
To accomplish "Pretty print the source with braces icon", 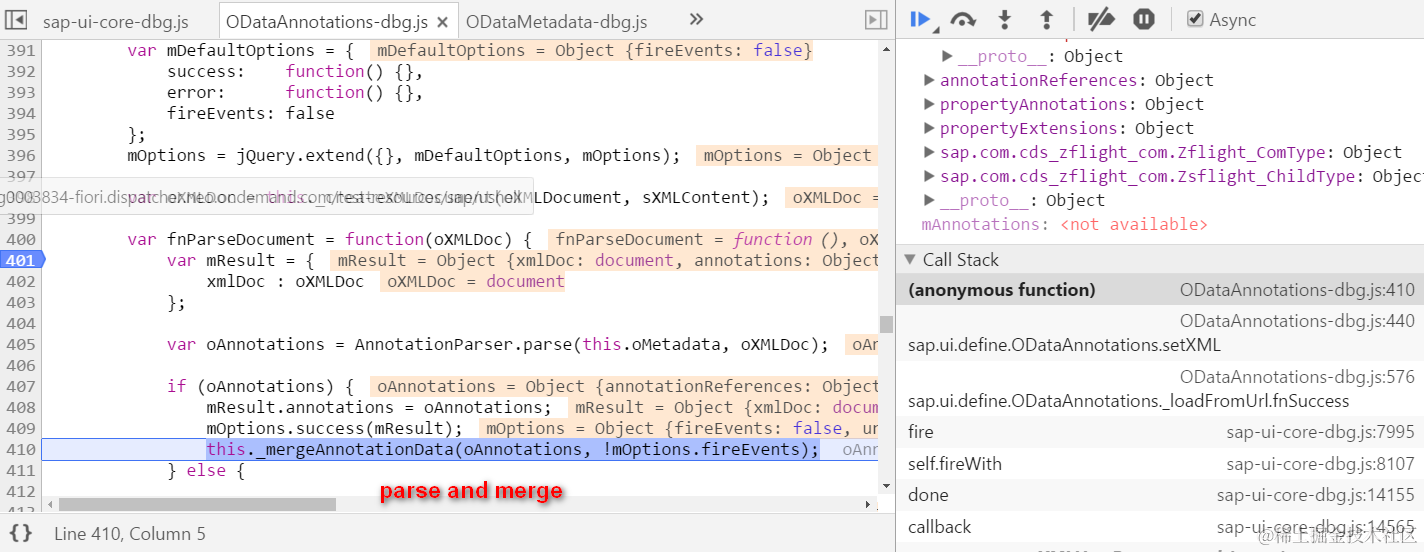I will point(21,533).
